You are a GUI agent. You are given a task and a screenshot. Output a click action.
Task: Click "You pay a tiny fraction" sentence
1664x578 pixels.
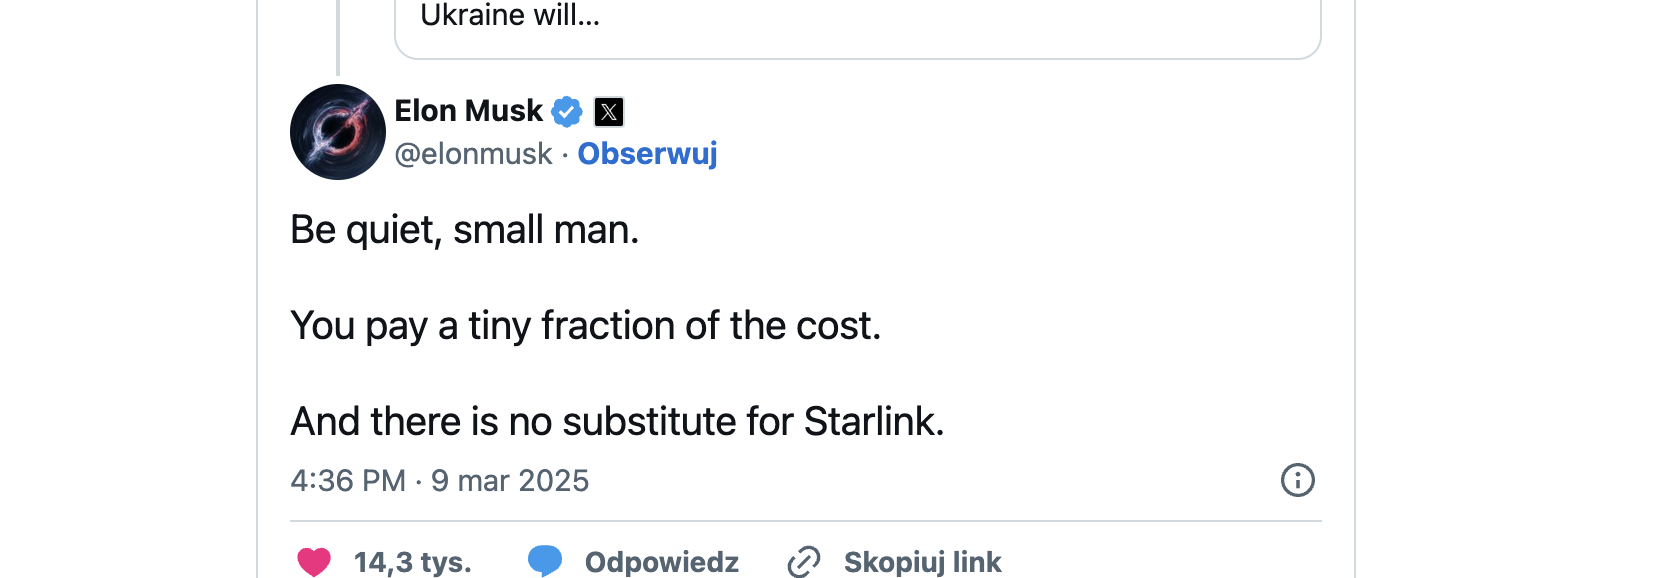[585, 326]
